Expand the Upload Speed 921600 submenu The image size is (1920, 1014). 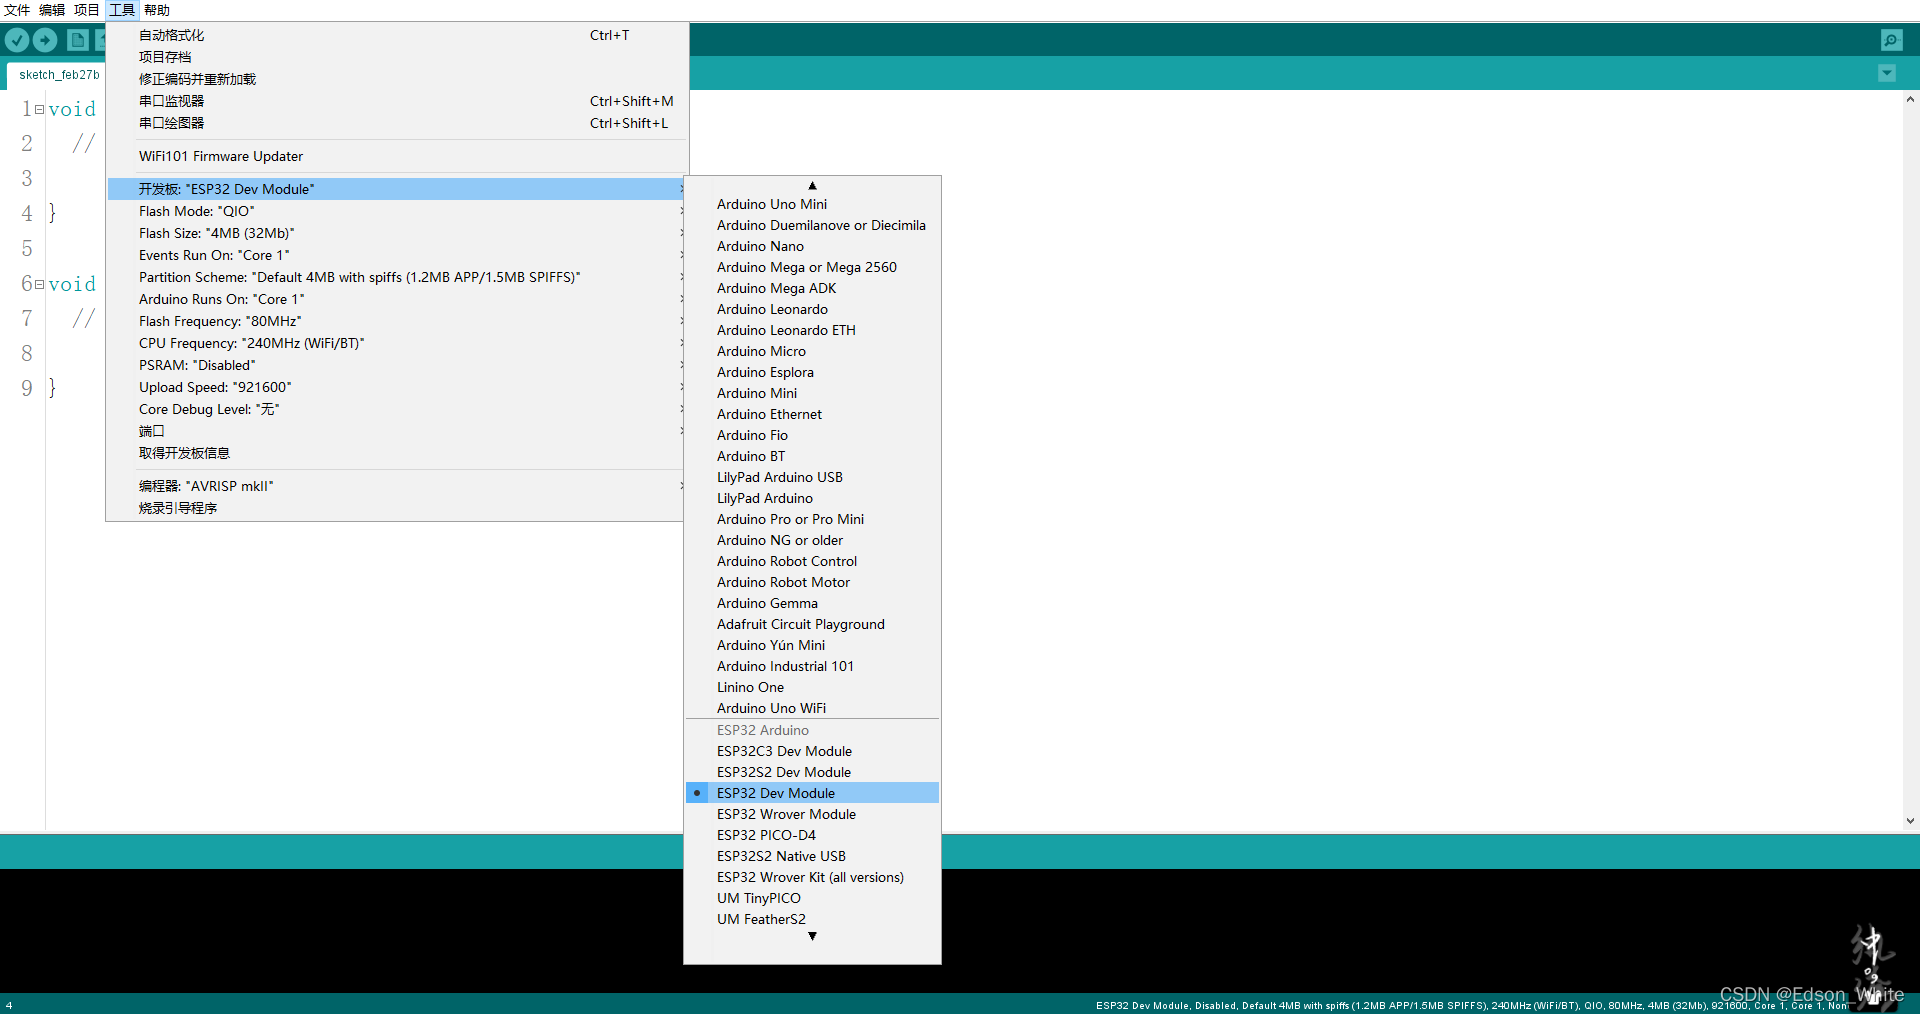[x=397, y=387]
